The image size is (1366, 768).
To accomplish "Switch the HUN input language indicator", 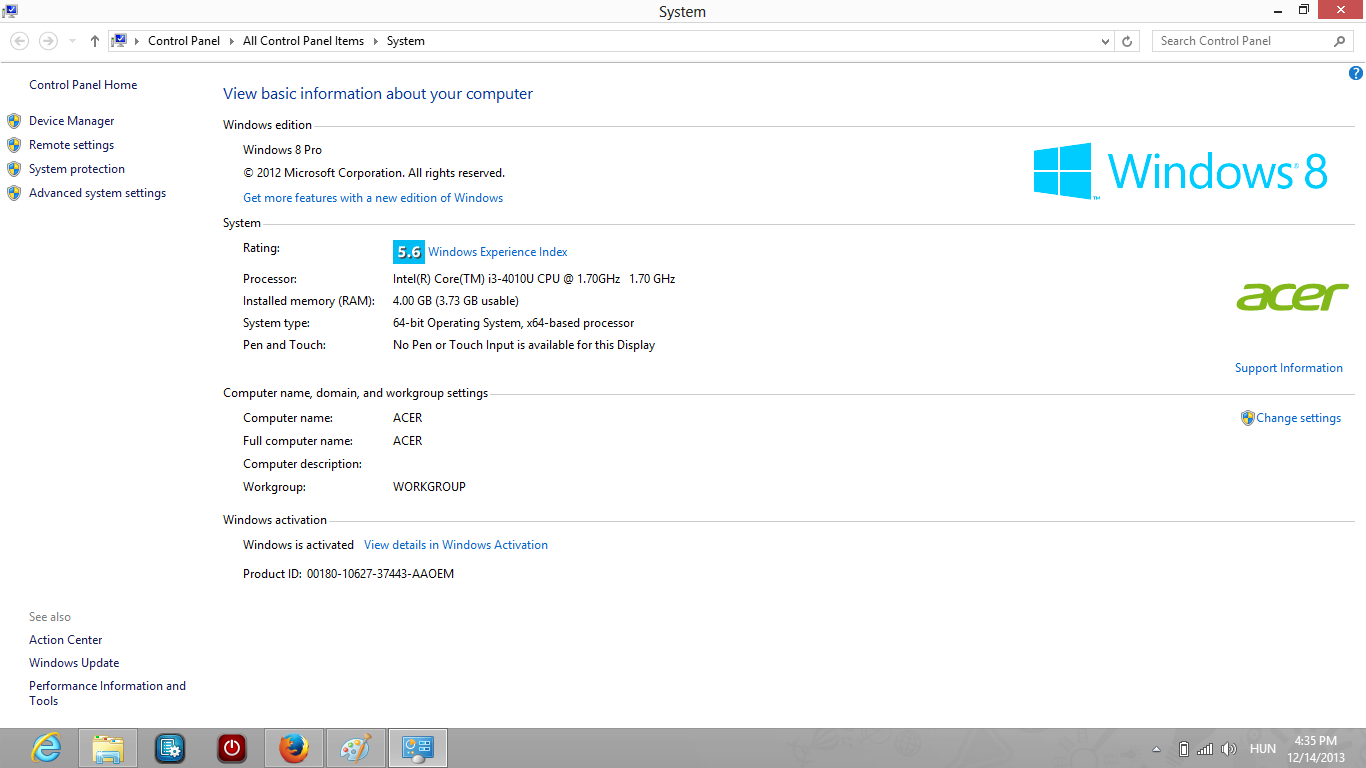I will tap(1262, 749).
